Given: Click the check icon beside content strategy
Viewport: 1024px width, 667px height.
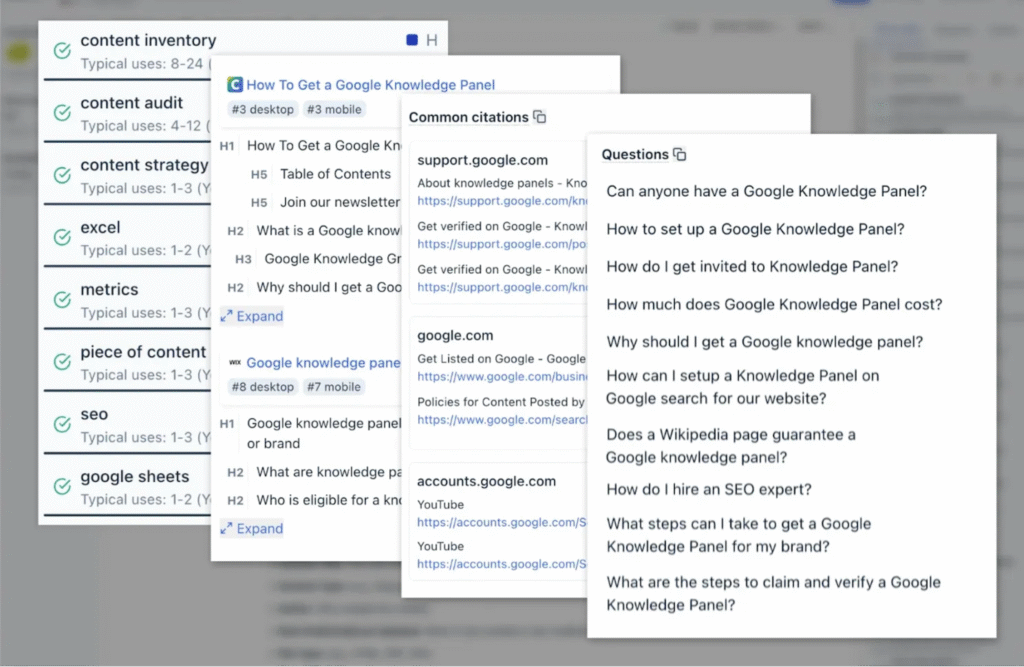Looking at the screenshot, I should point(63,175).
